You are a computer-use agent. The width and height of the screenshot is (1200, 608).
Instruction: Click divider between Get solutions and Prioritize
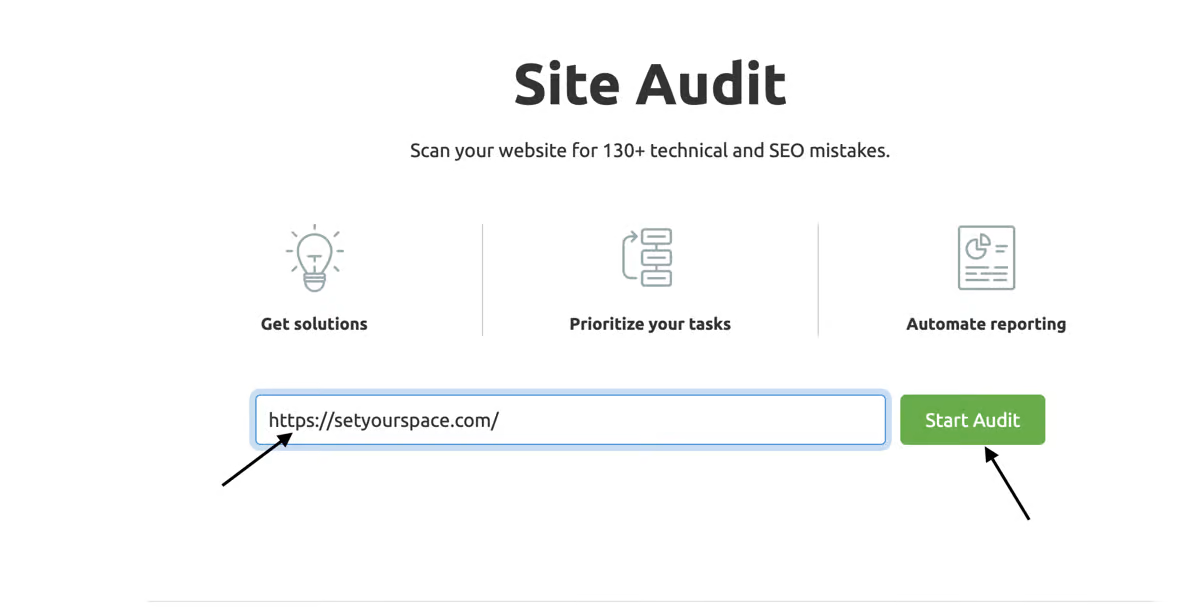[482, 280]
